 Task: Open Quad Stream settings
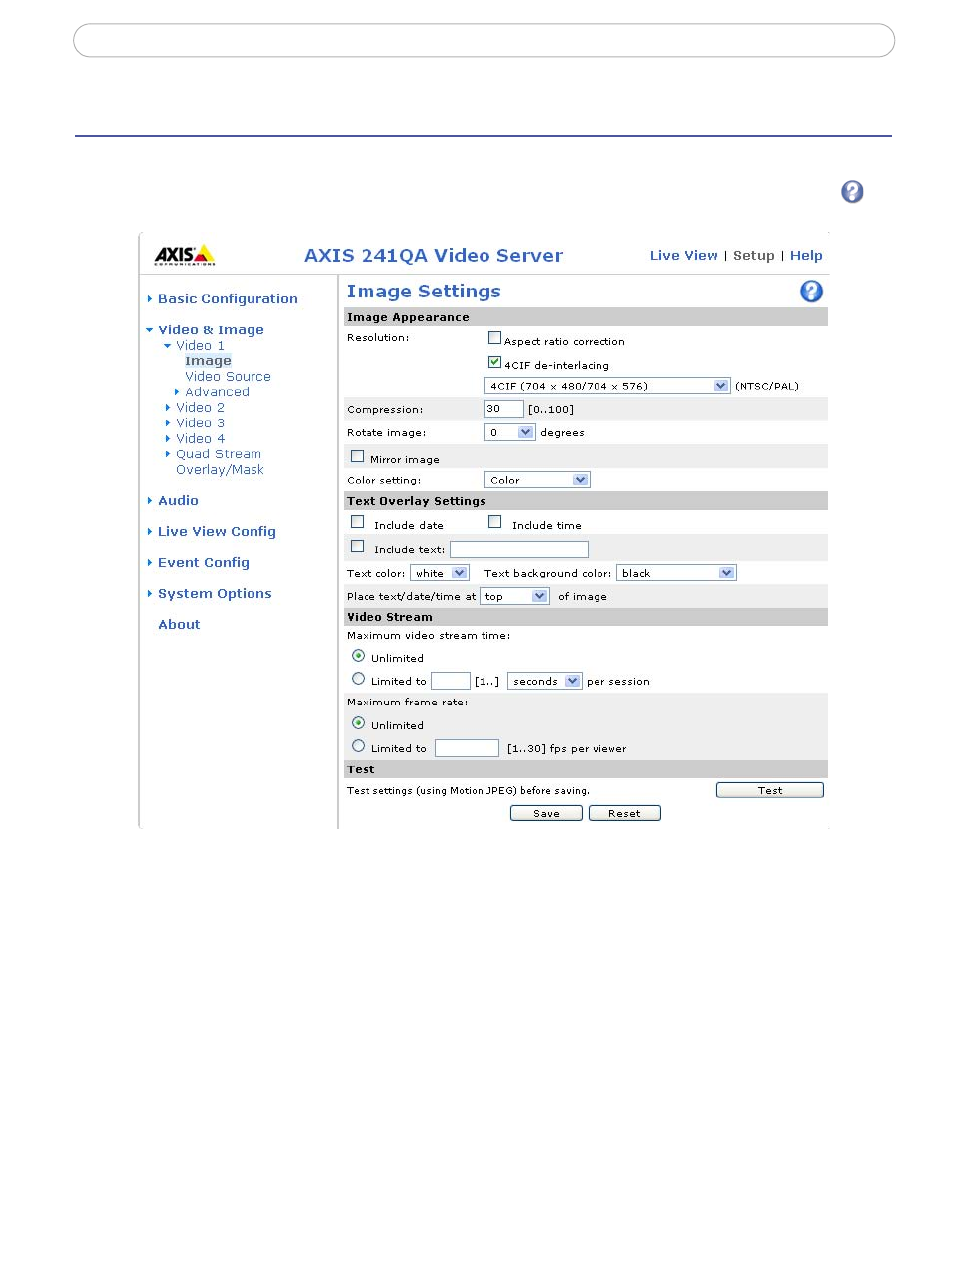click(218, 454)
